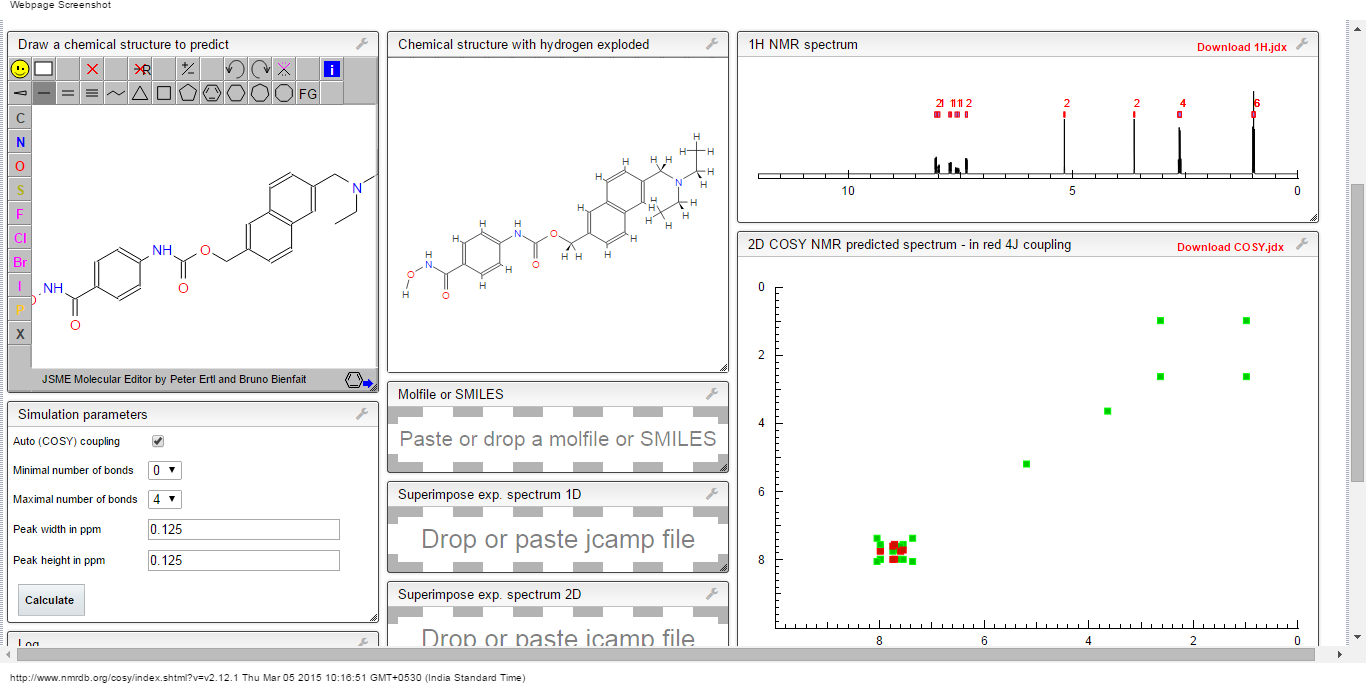Open the Maximal number of bonds dropdown
Image resolution: width=1366 pixels, height=683 pixels.
click(165, 499)
